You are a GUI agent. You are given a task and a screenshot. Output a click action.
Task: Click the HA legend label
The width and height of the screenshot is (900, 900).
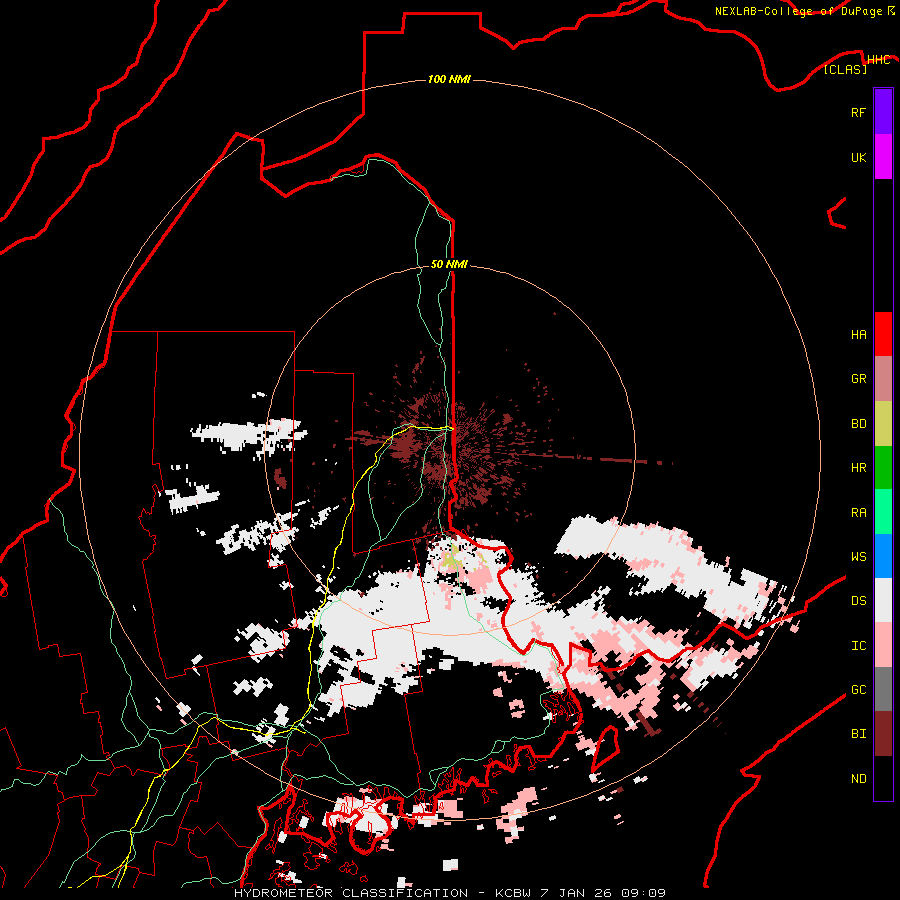tap(858, 335)
